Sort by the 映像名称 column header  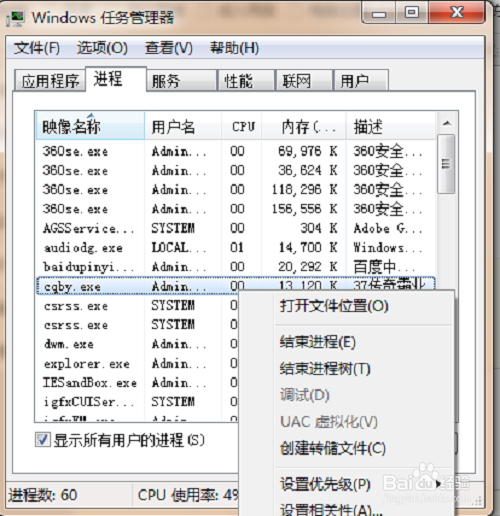tap(90, 126)
